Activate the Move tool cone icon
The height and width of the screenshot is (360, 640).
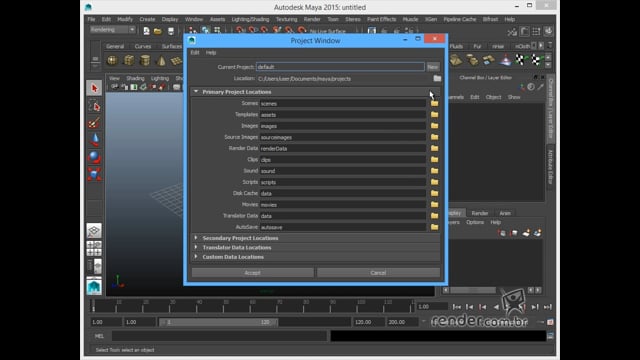pyautogui.click(x=94, y=140)
